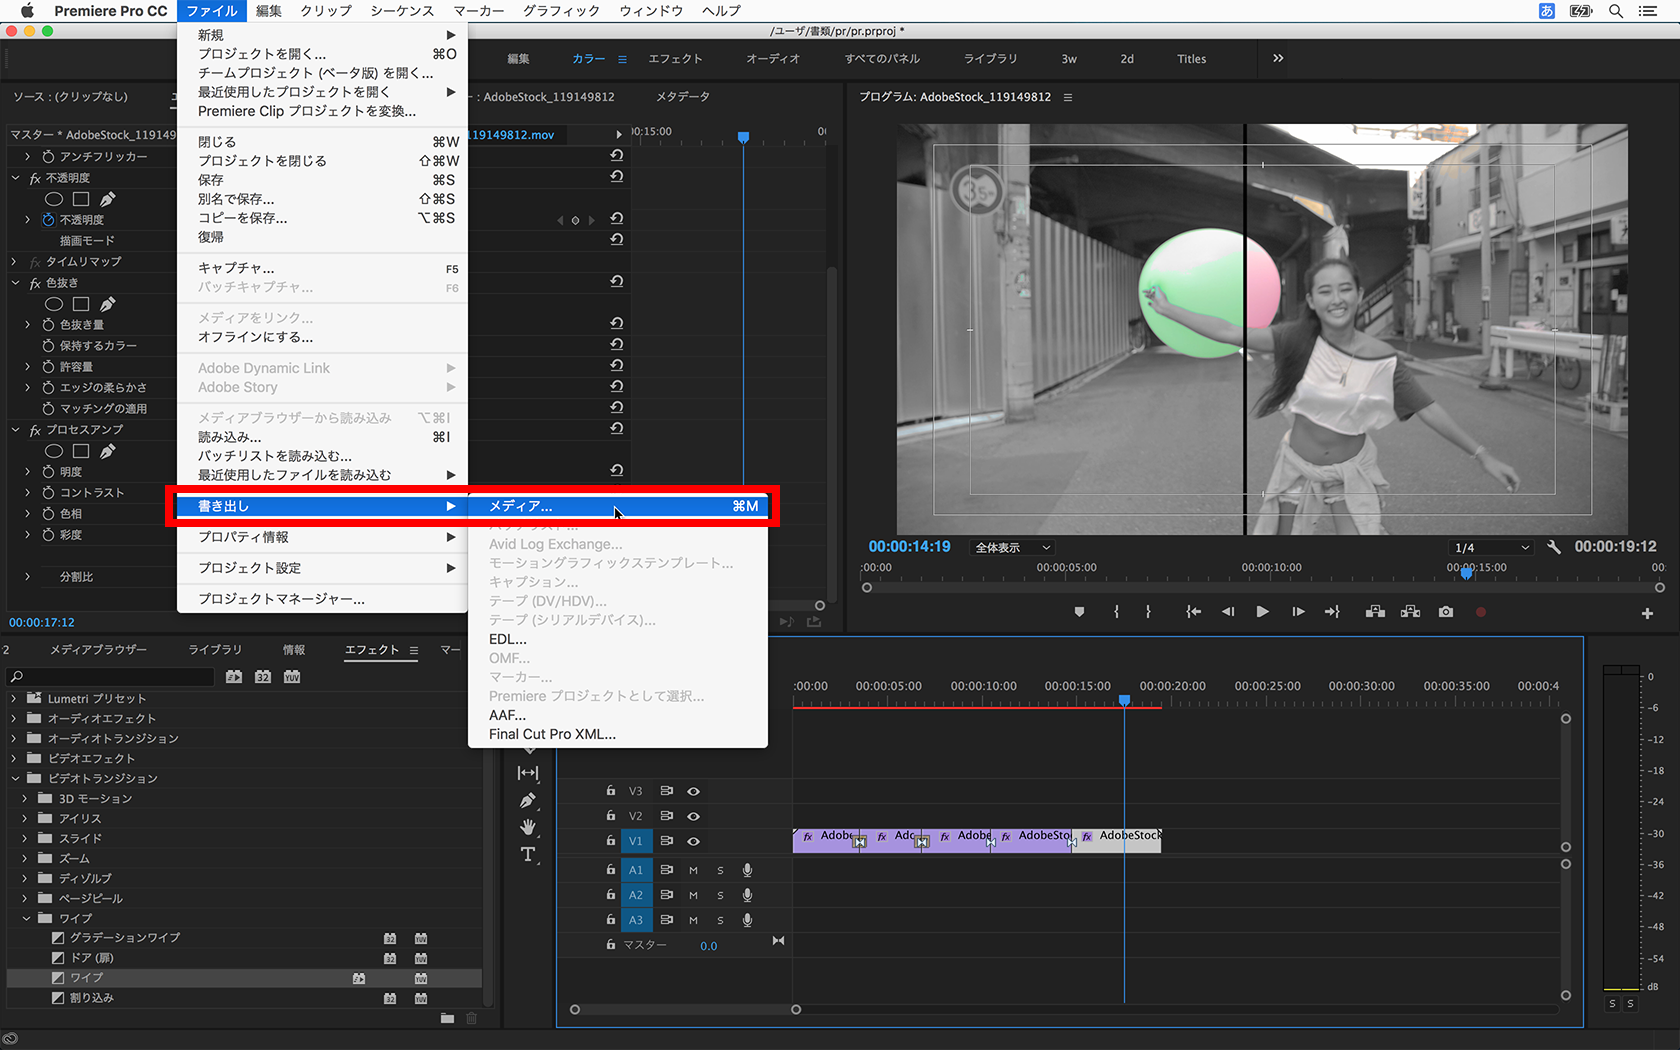Click the Lift button in program monitor
The width and height of the screenshot is (1680, 1050).
pyautogui.click(x=1375, y=612)
